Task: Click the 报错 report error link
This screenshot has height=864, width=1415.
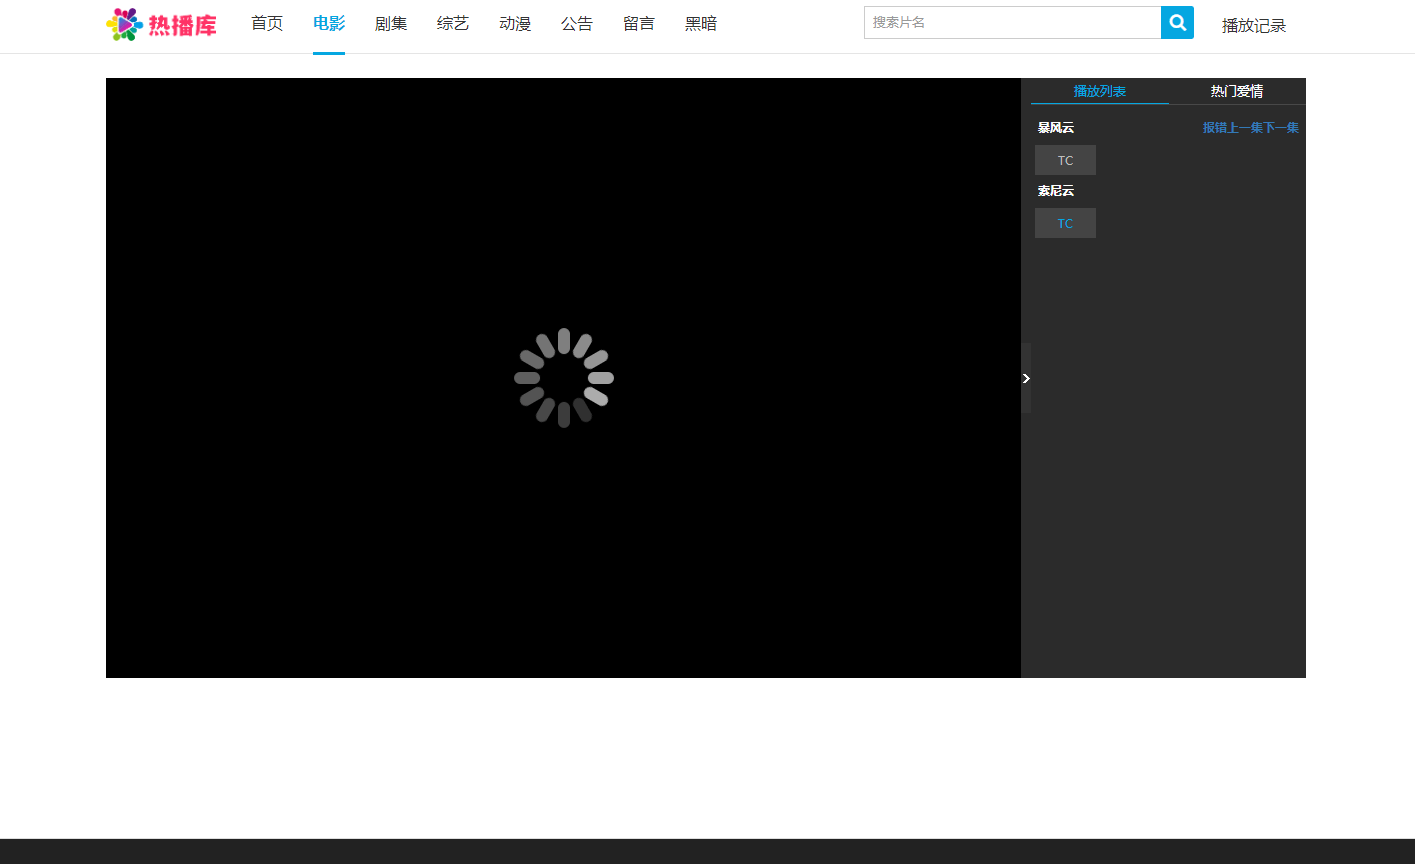Action: tap(1214, 128)
